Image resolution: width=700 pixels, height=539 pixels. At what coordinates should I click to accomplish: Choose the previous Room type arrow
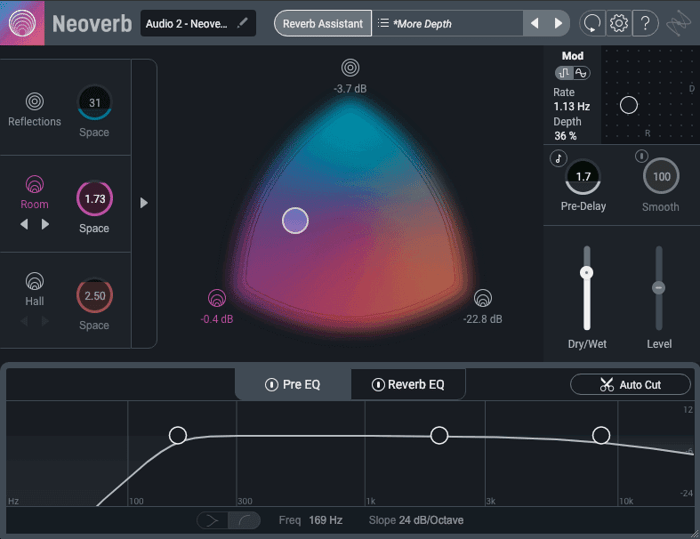tap(25, 224)
